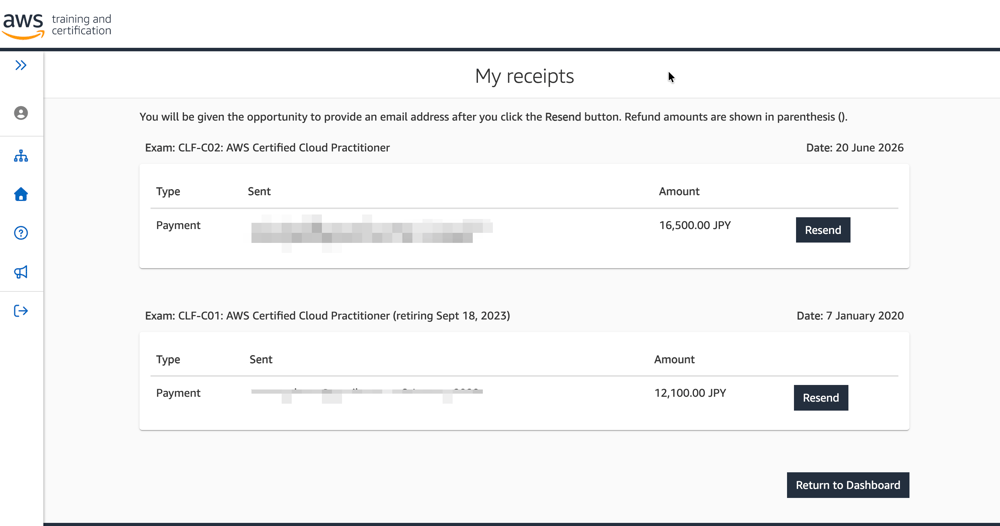Click 'Payment' in the CLF-C02 receipt
The image size is (1000, 526).
click(178, 225)
